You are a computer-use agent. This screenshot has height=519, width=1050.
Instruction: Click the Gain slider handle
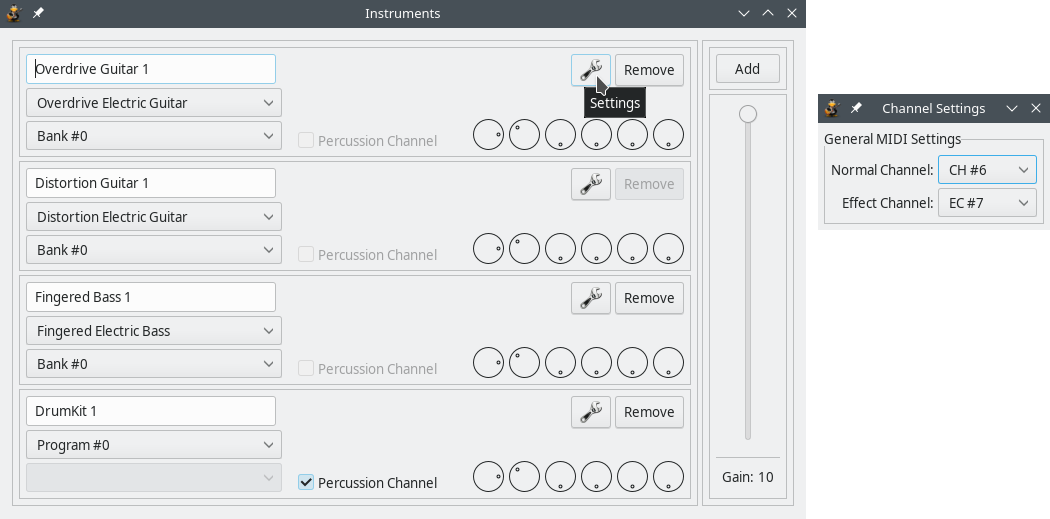[748, 114]
